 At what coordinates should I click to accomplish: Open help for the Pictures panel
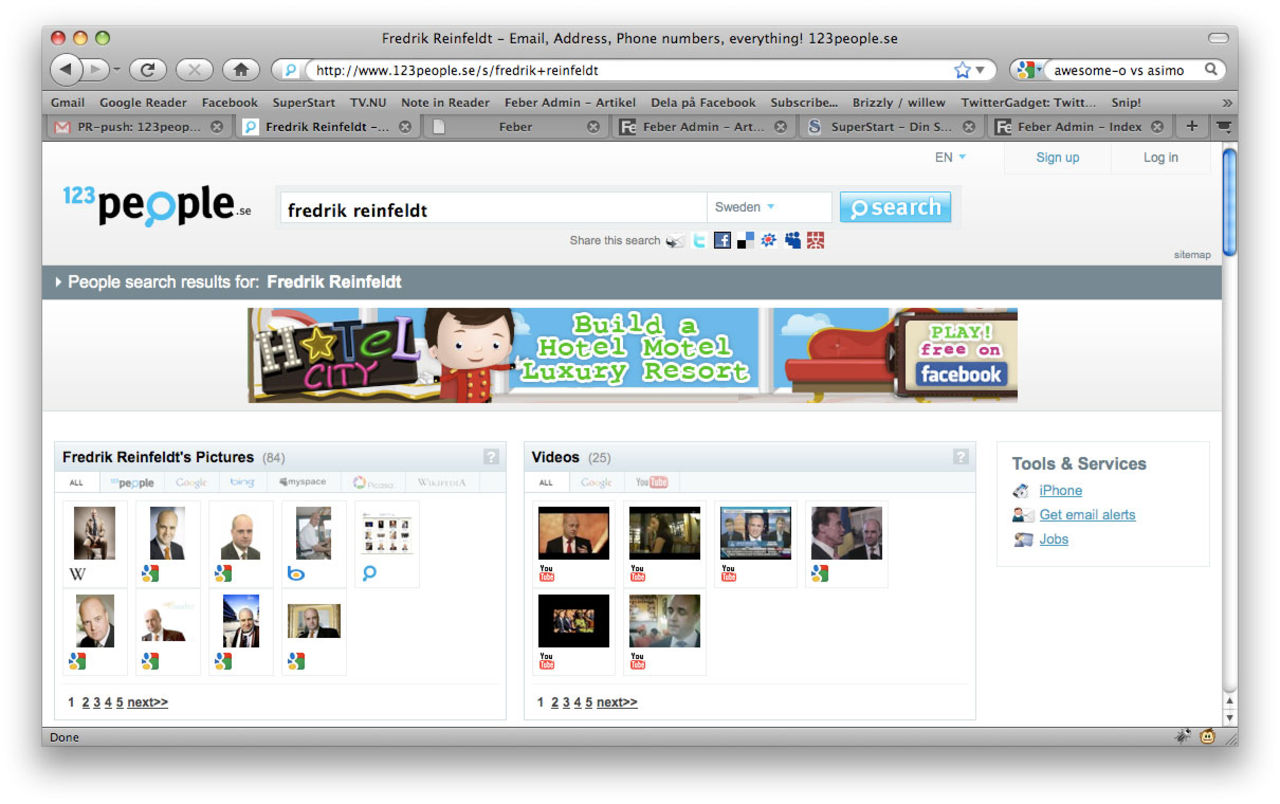(491, 457)
